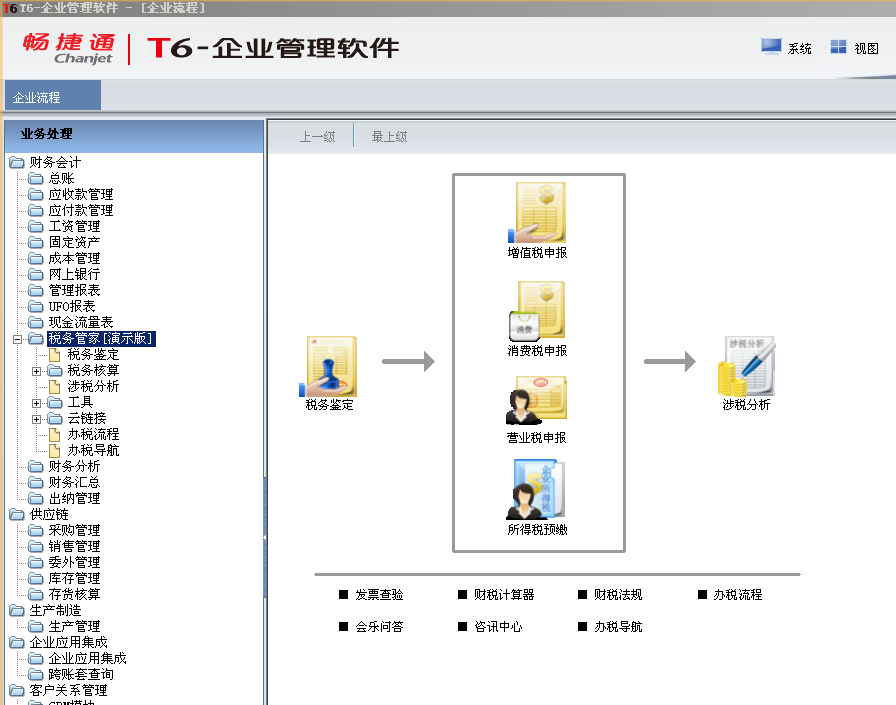
Task: Click the 财务会计 folder icon
Action: pos(17,163)
